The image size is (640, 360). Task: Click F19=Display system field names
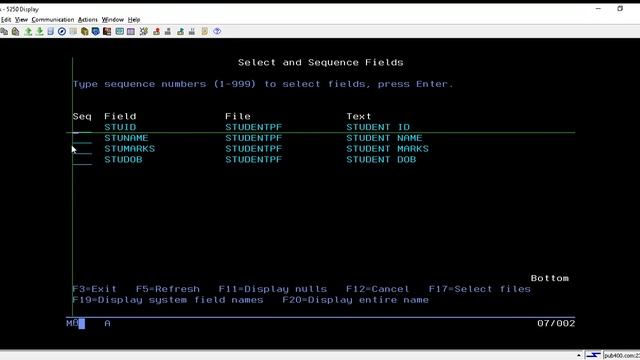coord(168,300)
